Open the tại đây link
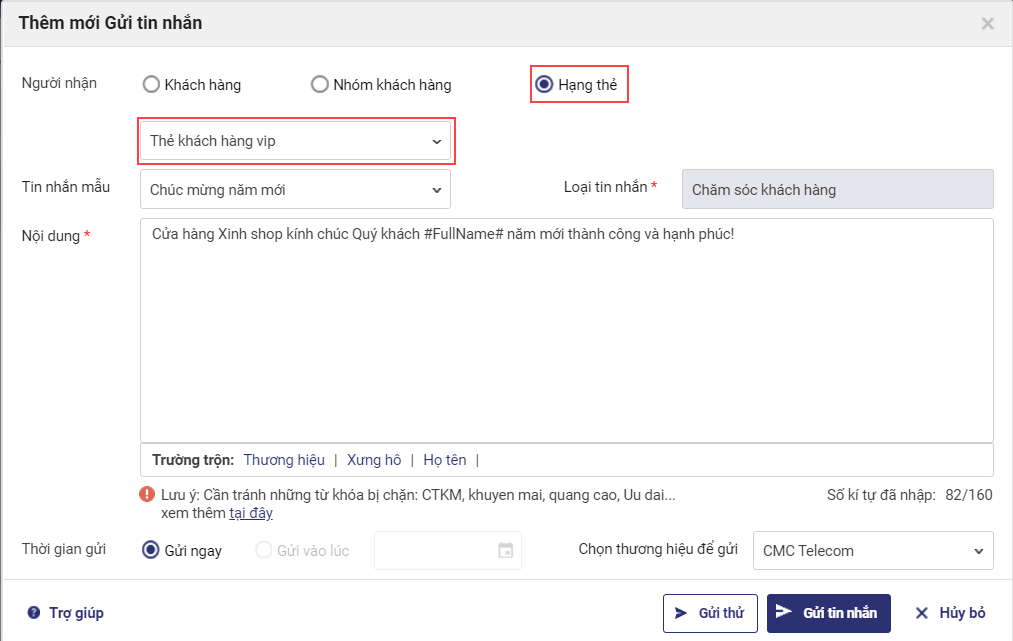 point(251,513)
